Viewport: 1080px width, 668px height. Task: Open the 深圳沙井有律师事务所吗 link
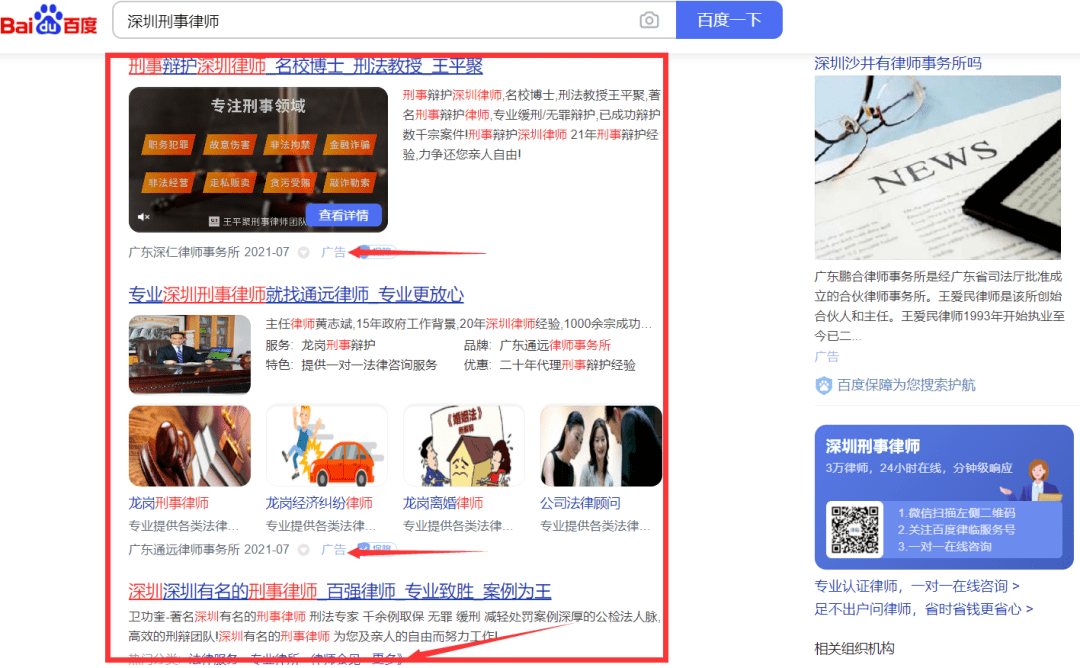[x=897, y=63]
